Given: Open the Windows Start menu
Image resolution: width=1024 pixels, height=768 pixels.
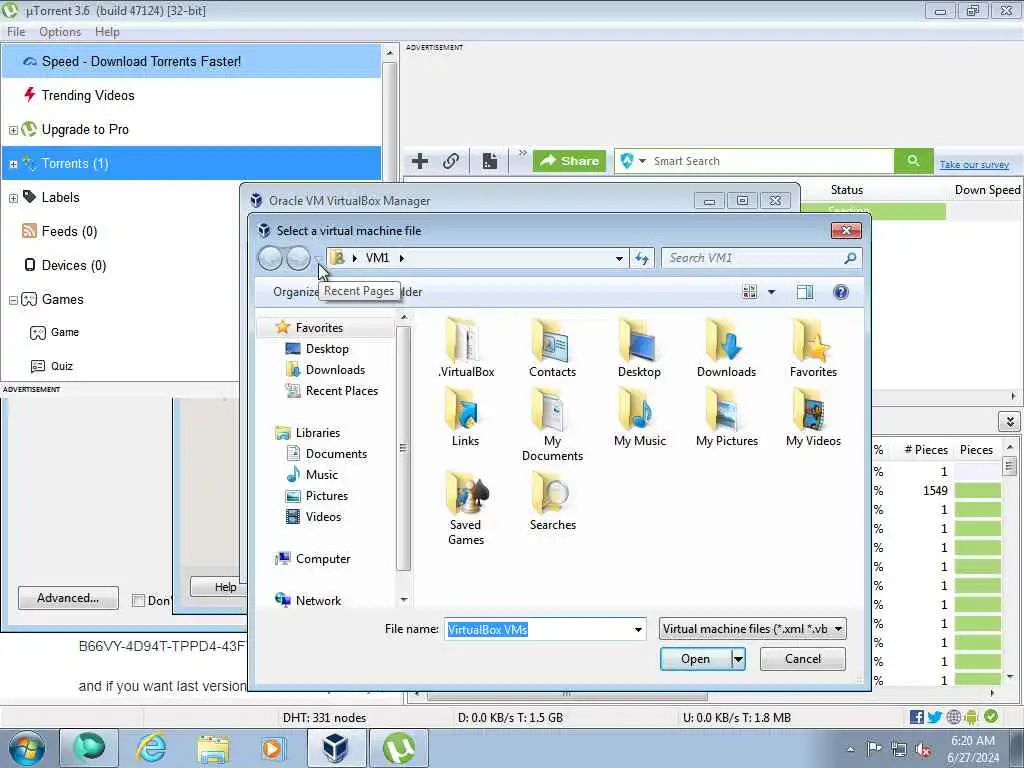Looking at the screenshot, I should [27, 748].
